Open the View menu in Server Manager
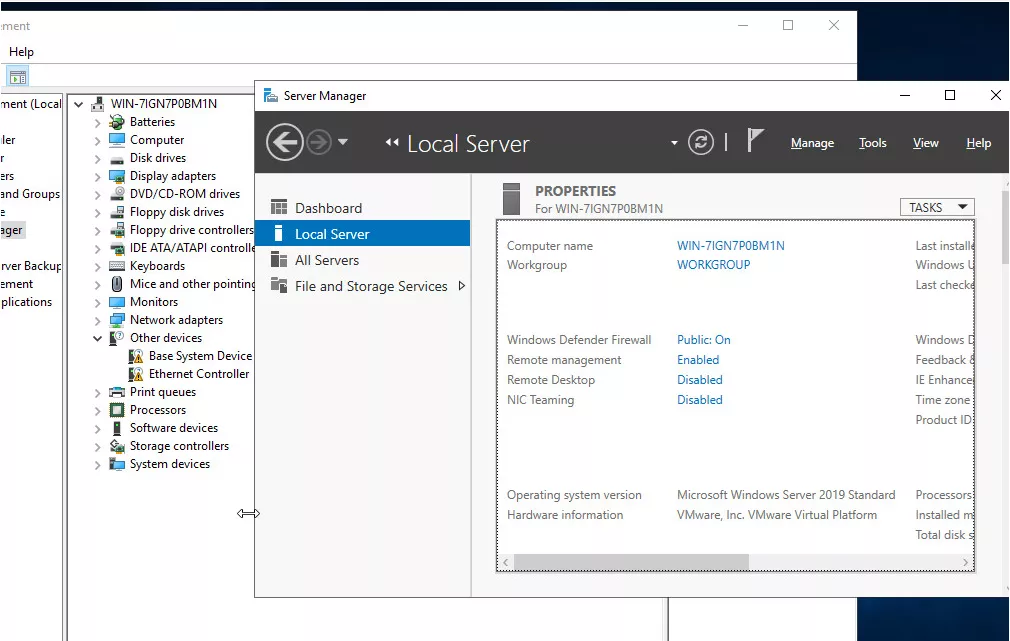1010x641 pixels. click(x=926, y=143)
